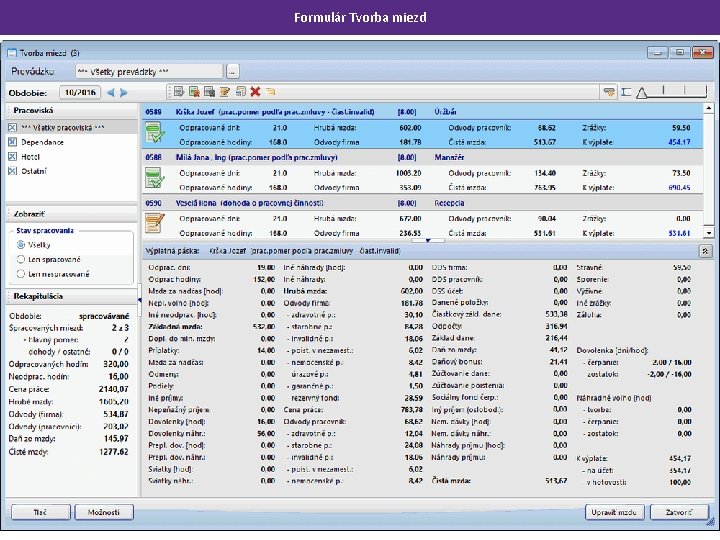720x540 pixels.
Task: Click the Zatvoriť button
Action: pyautogui.click(x=679, y=512)
